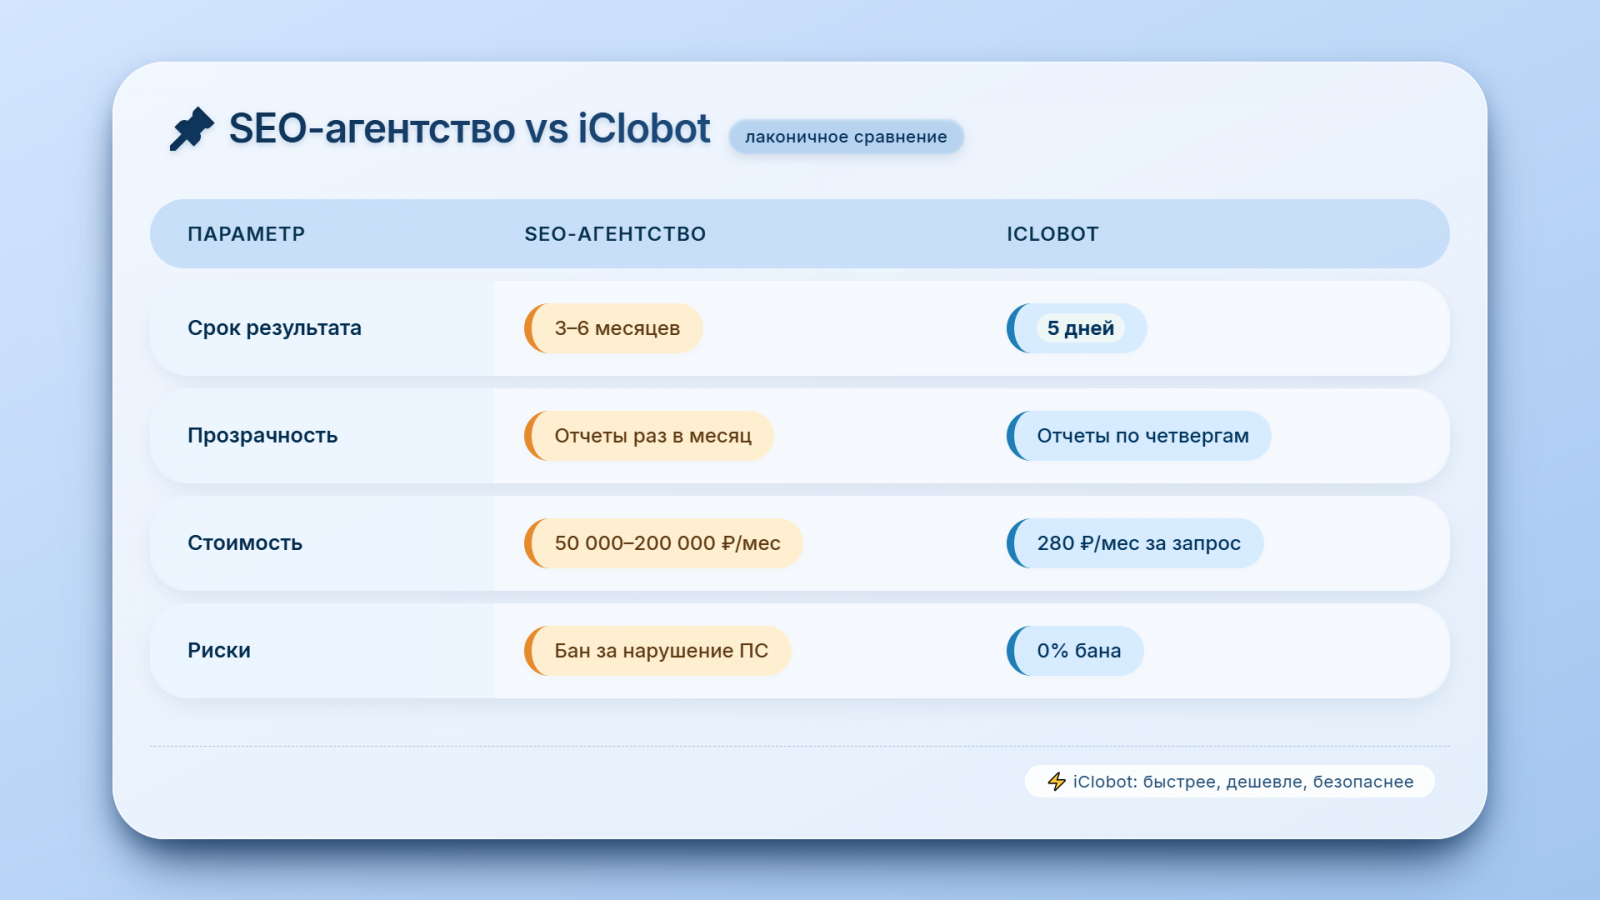Screen dimensions: 1600x900
Task: Select the ICLOBOT column header
Action: (1052, 234)
